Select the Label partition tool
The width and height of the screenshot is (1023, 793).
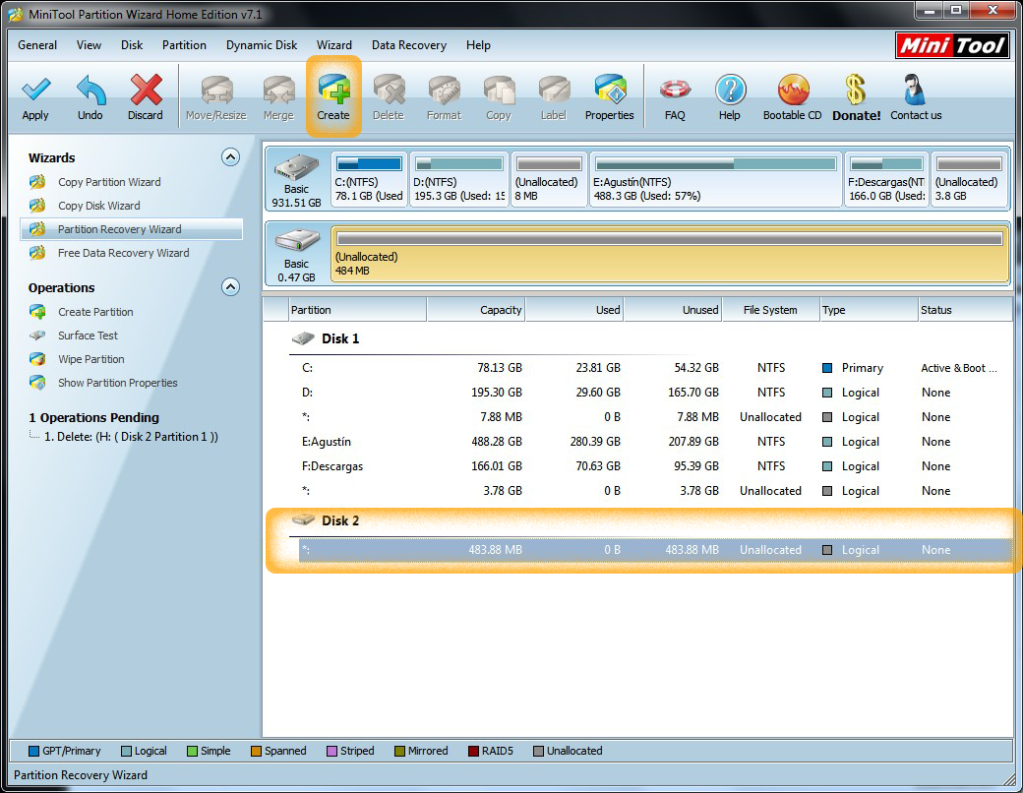[553, 98]
